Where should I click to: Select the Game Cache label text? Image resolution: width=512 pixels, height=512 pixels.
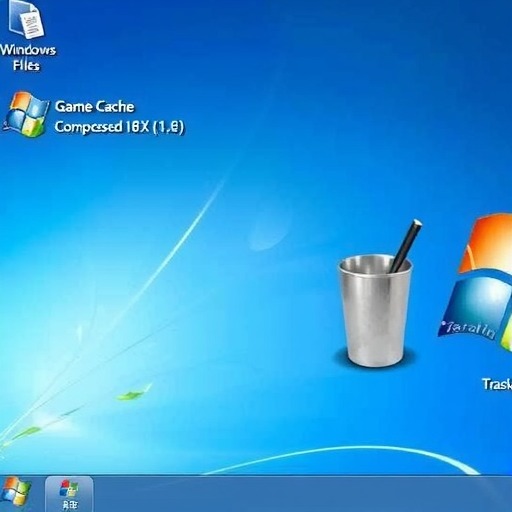click(95, 107)
